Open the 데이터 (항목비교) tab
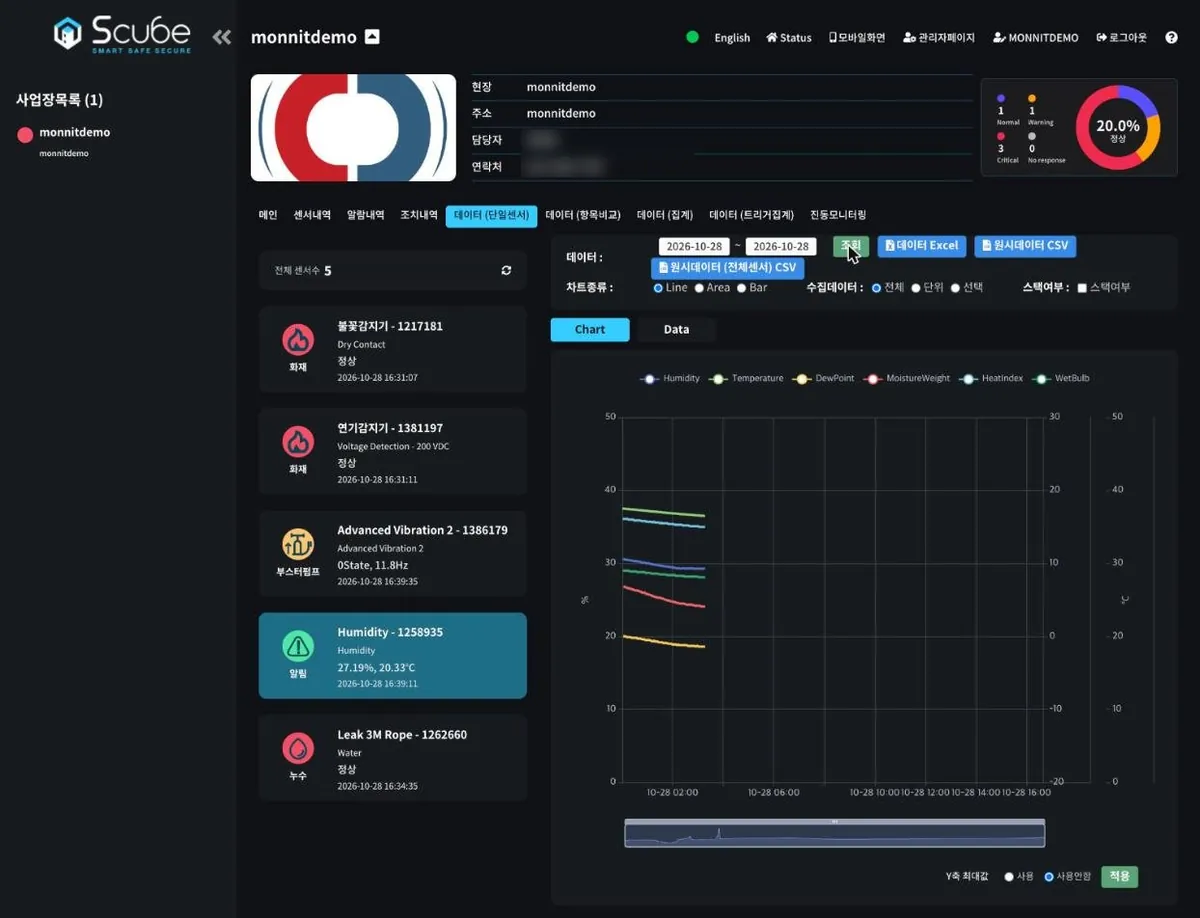Image resolution: width=1200 pixels, height=918 pixels. (x=583, y=215)
